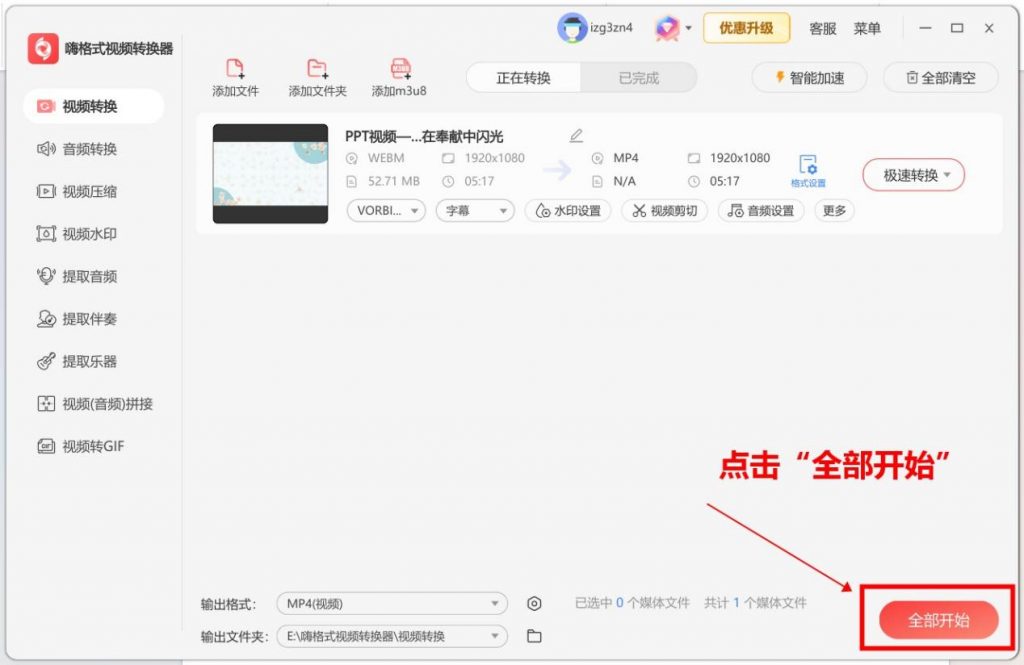
Task: Click the 全部开始 button
Action: [x=938, y=619]
